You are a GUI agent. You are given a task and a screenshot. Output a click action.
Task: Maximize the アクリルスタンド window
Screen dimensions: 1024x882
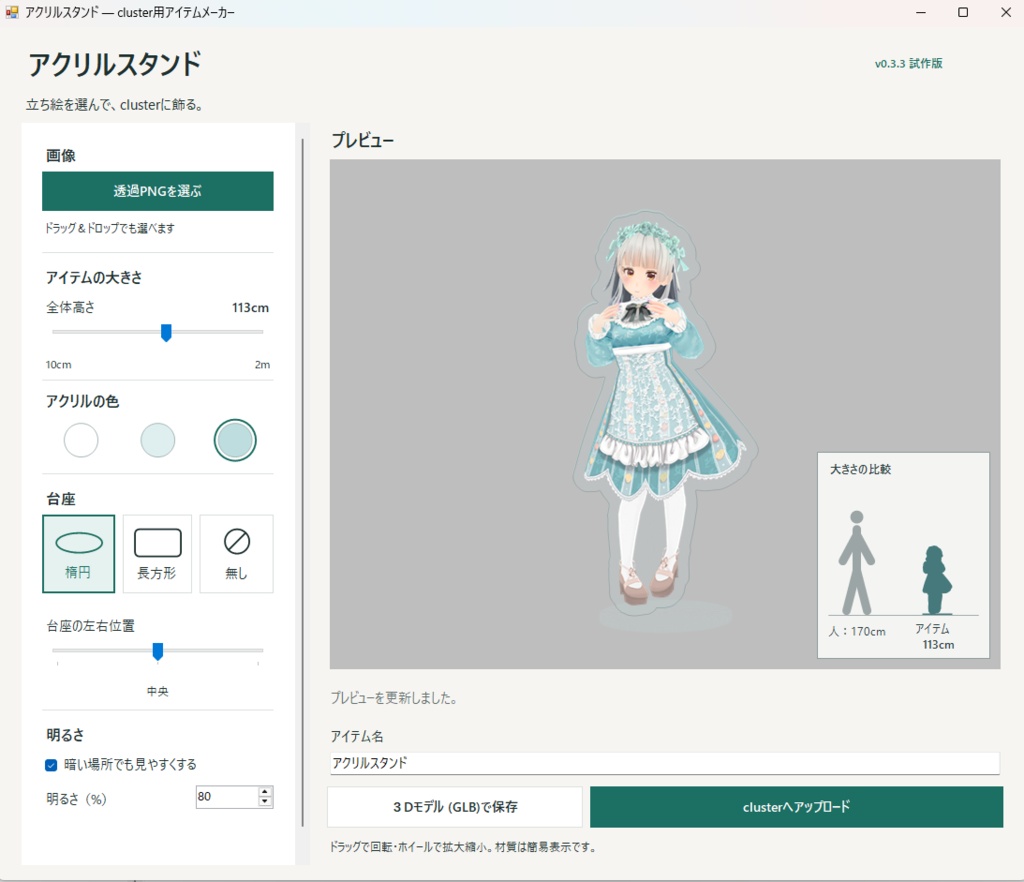pyautogui.click(x=963, y=12)
